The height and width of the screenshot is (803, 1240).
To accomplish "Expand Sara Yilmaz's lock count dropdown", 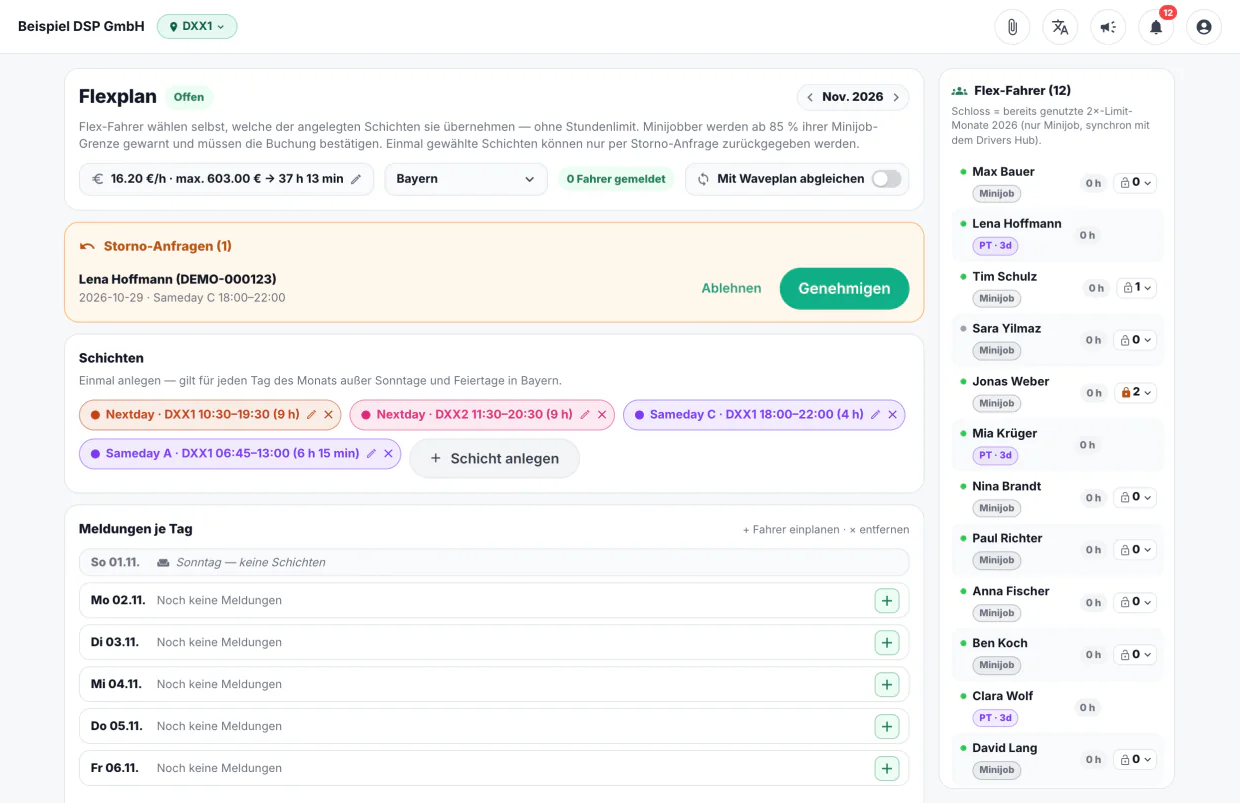I will [x=1136, y=340].
